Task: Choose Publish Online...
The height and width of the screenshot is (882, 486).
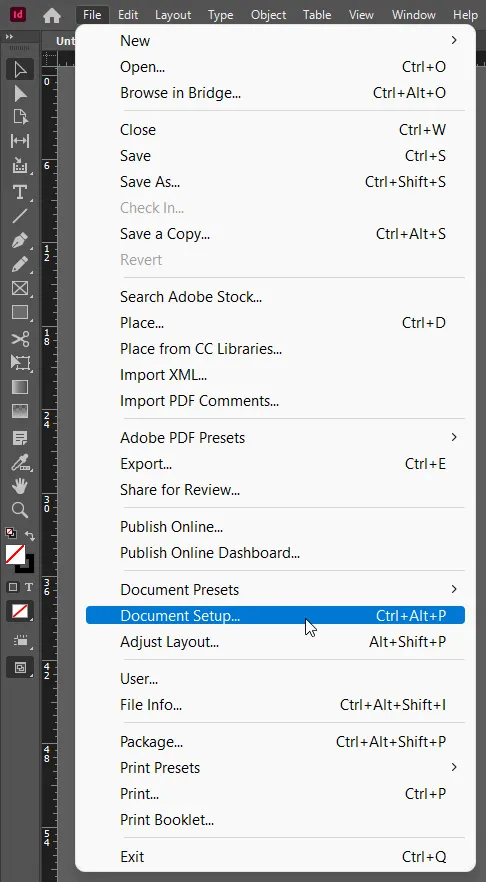Action: click(276, 527)
